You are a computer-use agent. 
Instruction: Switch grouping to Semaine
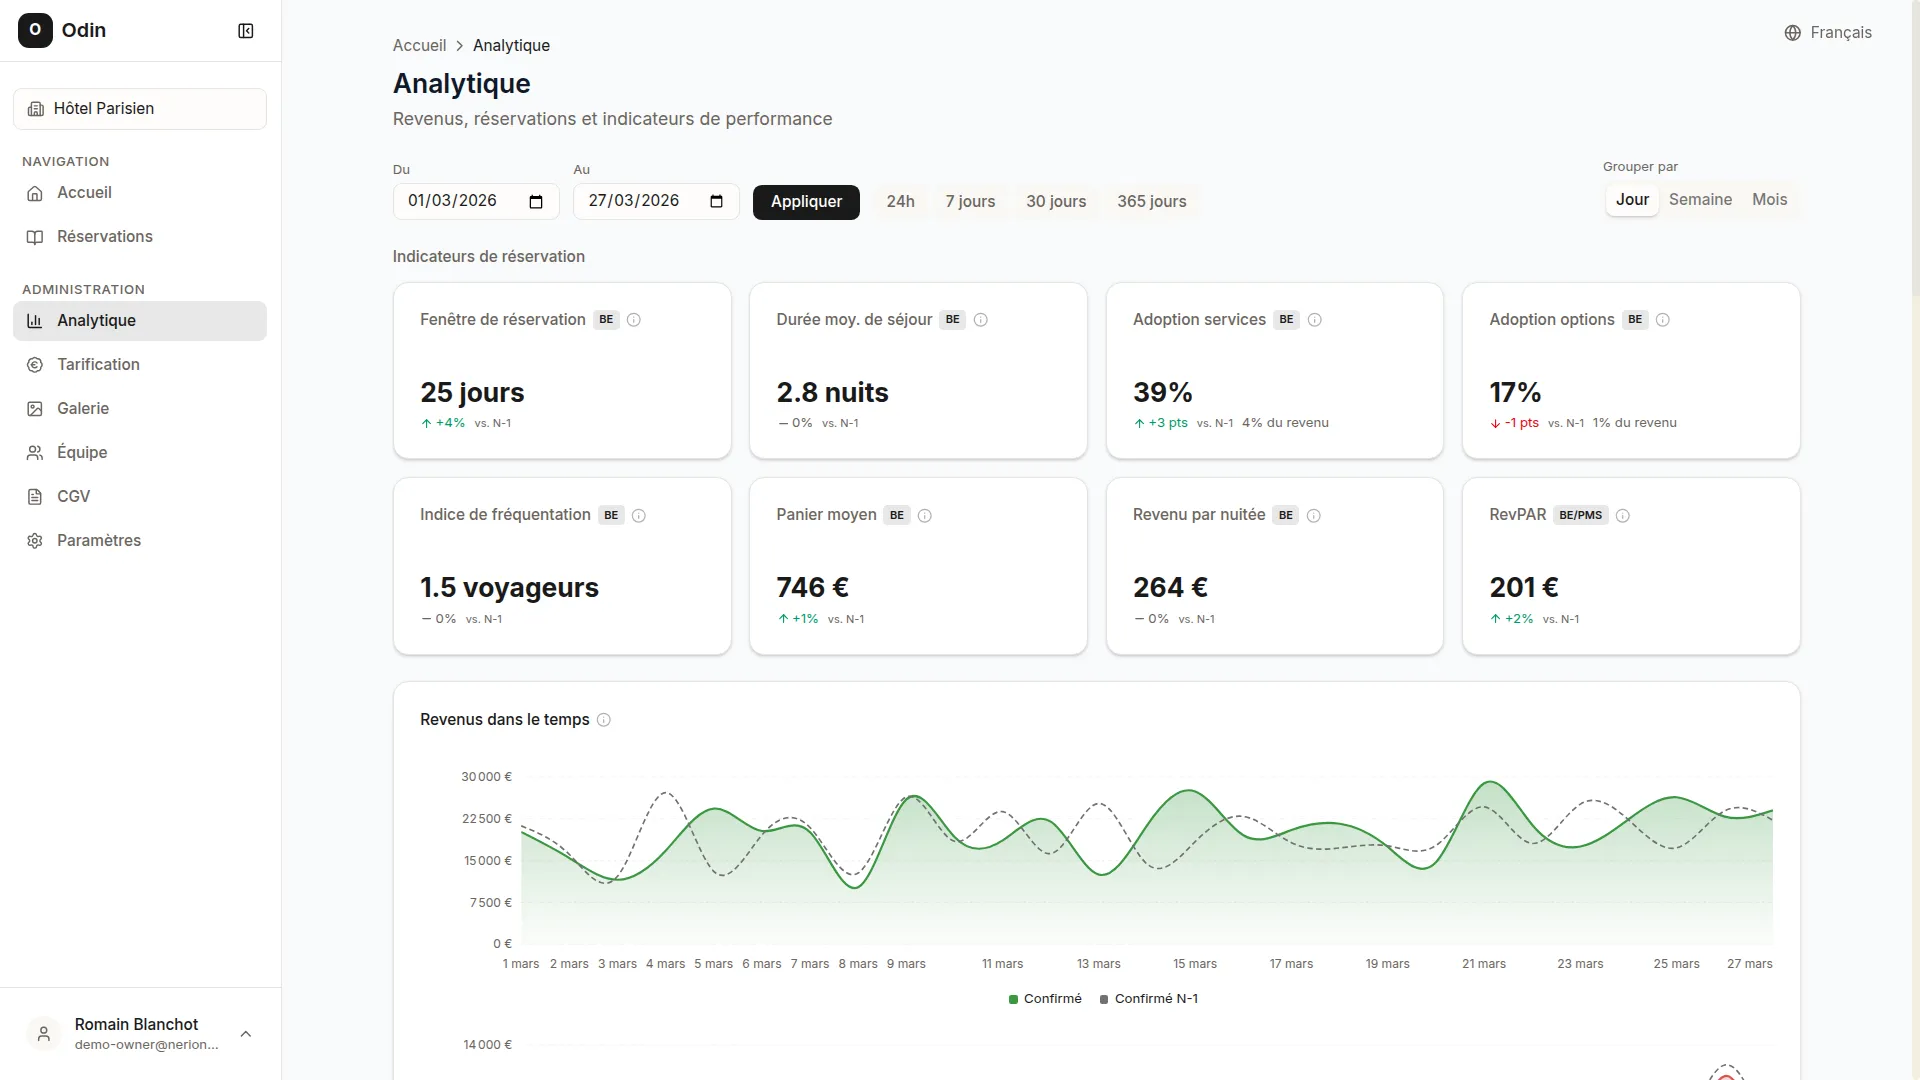(x=1700, y=199)
